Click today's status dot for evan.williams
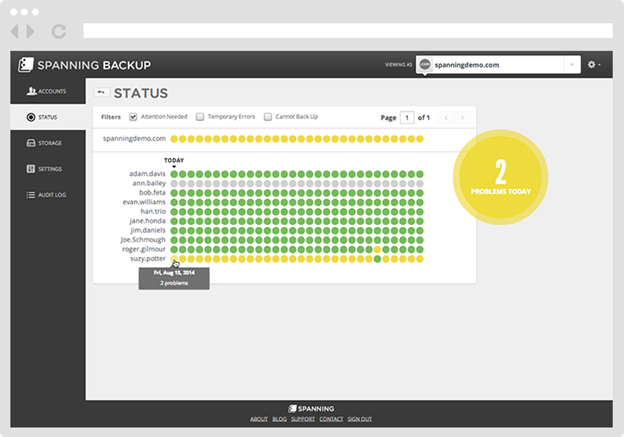The width and height of the screenshot is (624, 437). click(x=174, y=202)
